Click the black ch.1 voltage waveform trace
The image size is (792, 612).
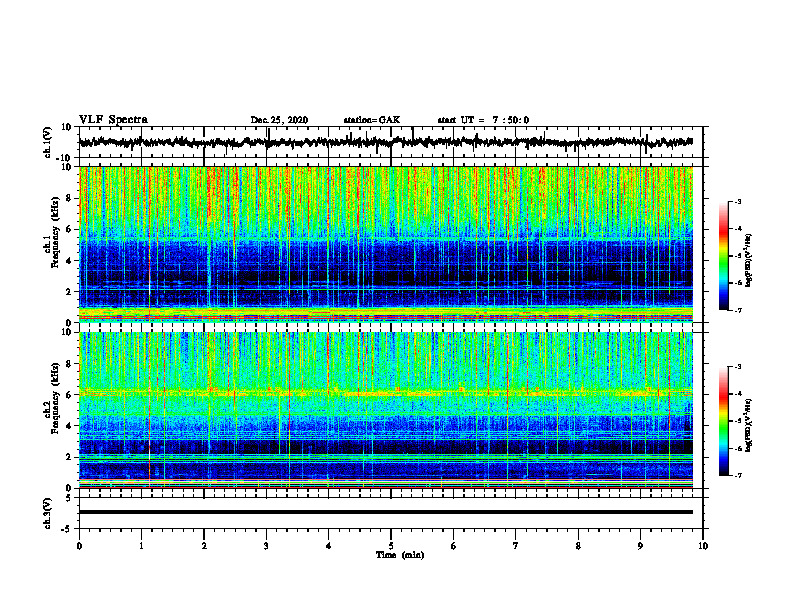[386, 142]
